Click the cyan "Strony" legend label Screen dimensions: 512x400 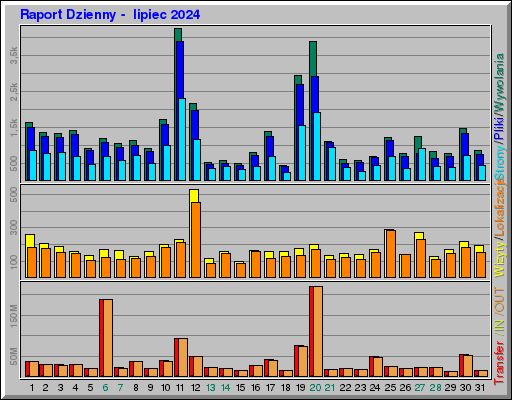pyautogui.click(x=499, y=163)
